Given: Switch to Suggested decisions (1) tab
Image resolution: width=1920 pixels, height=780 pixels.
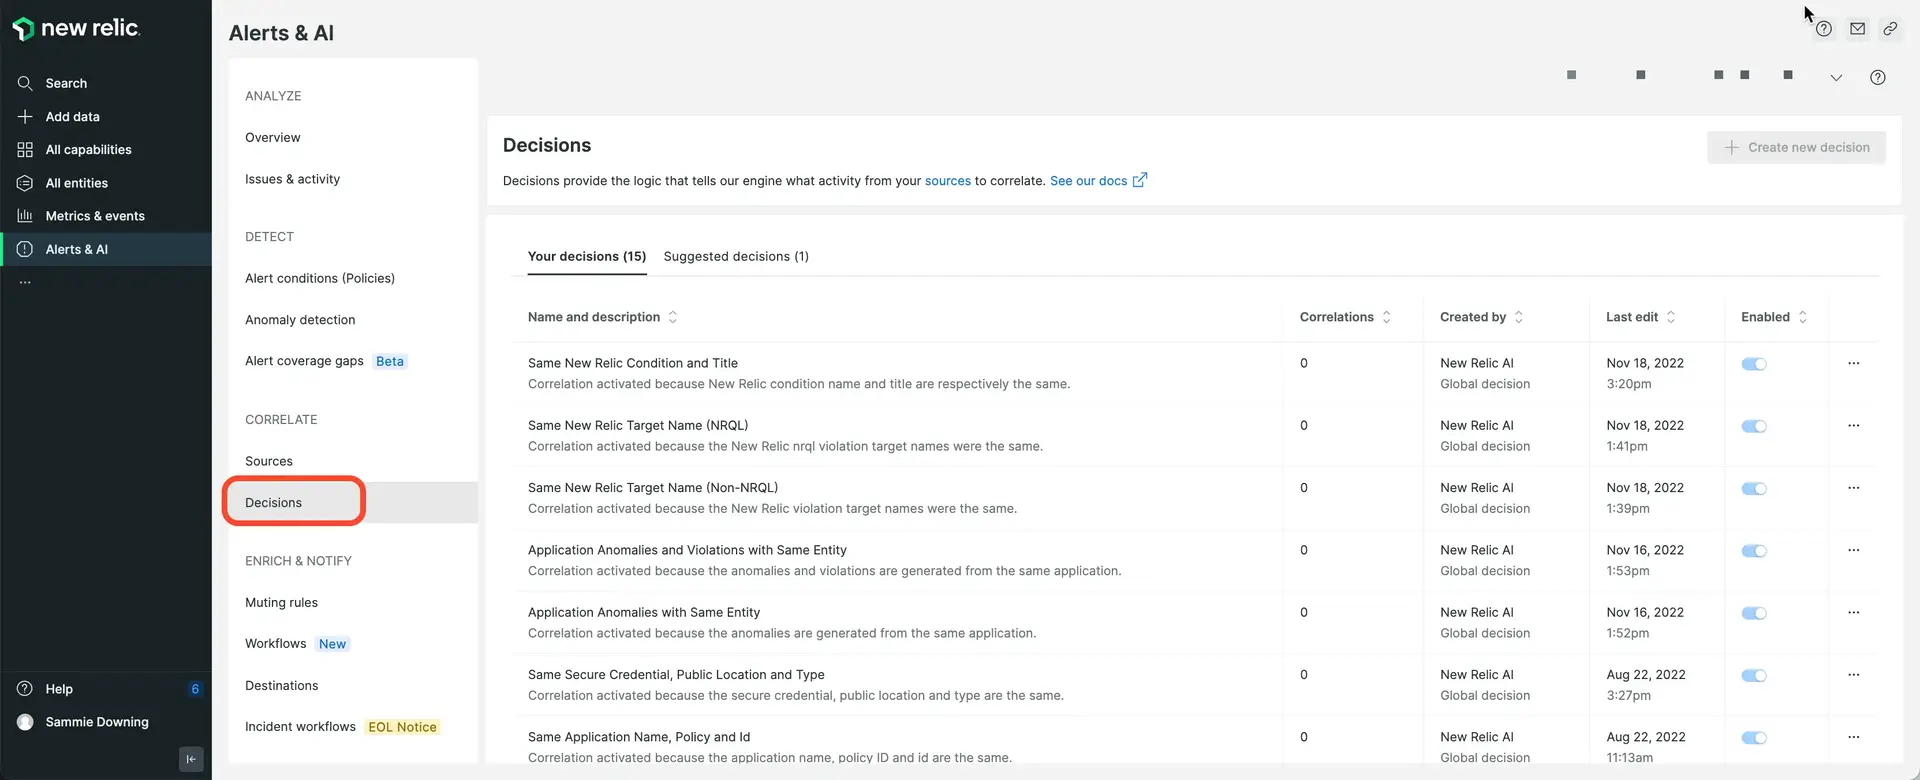Looking at the screenshot, I should [736, 257].
